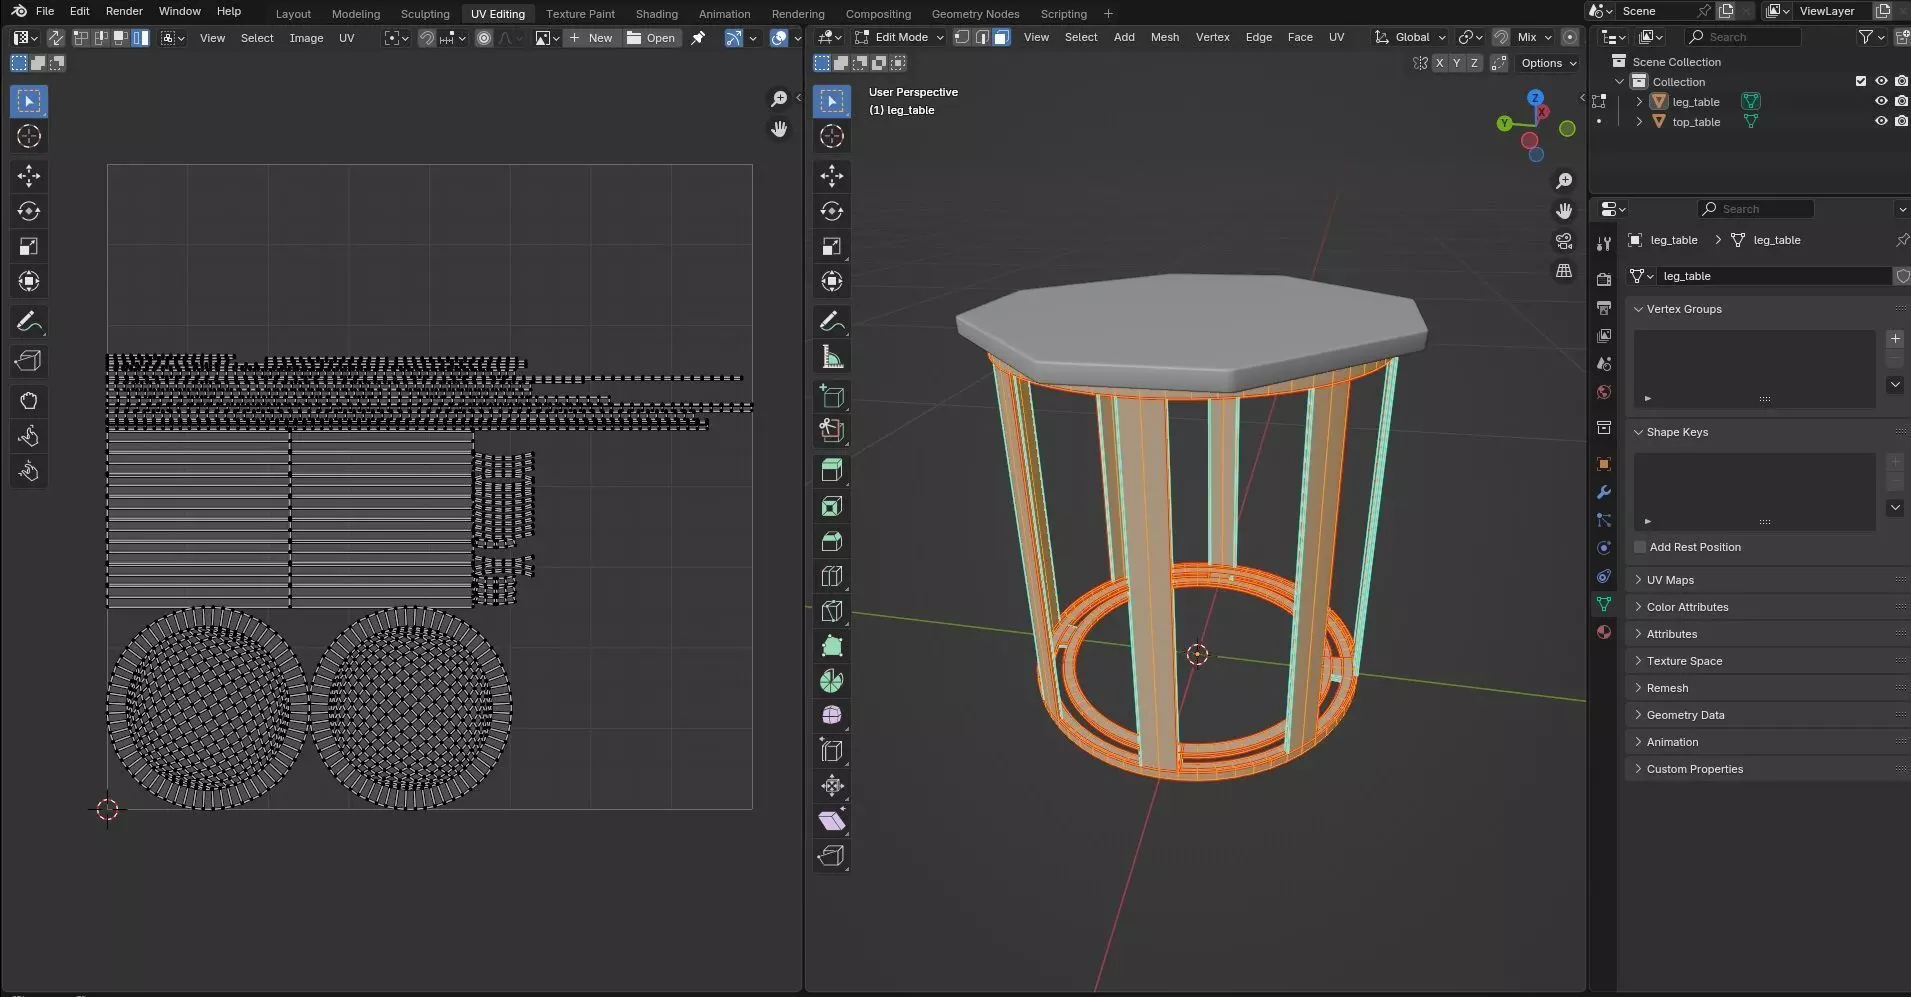Select the Shear tool
Viewport: 1911px width, 997px height.
click(832, 820)
